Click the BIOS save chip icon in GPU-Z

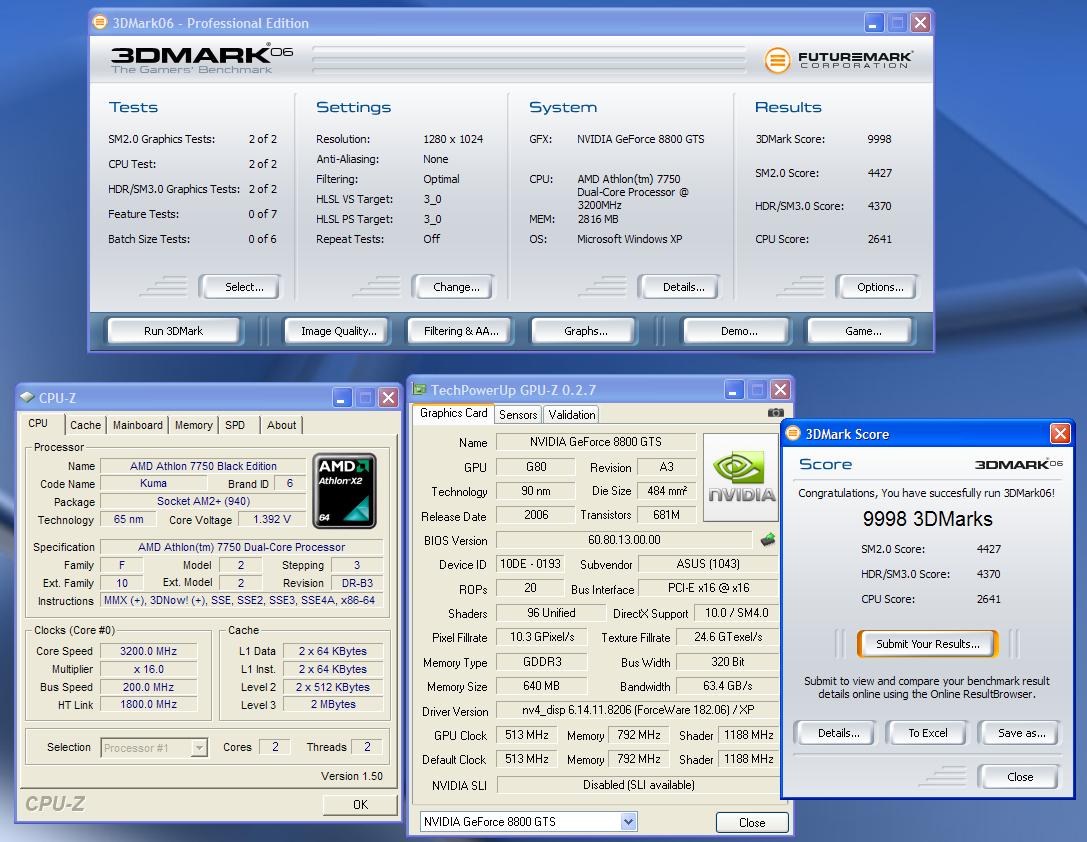(767, 540)
